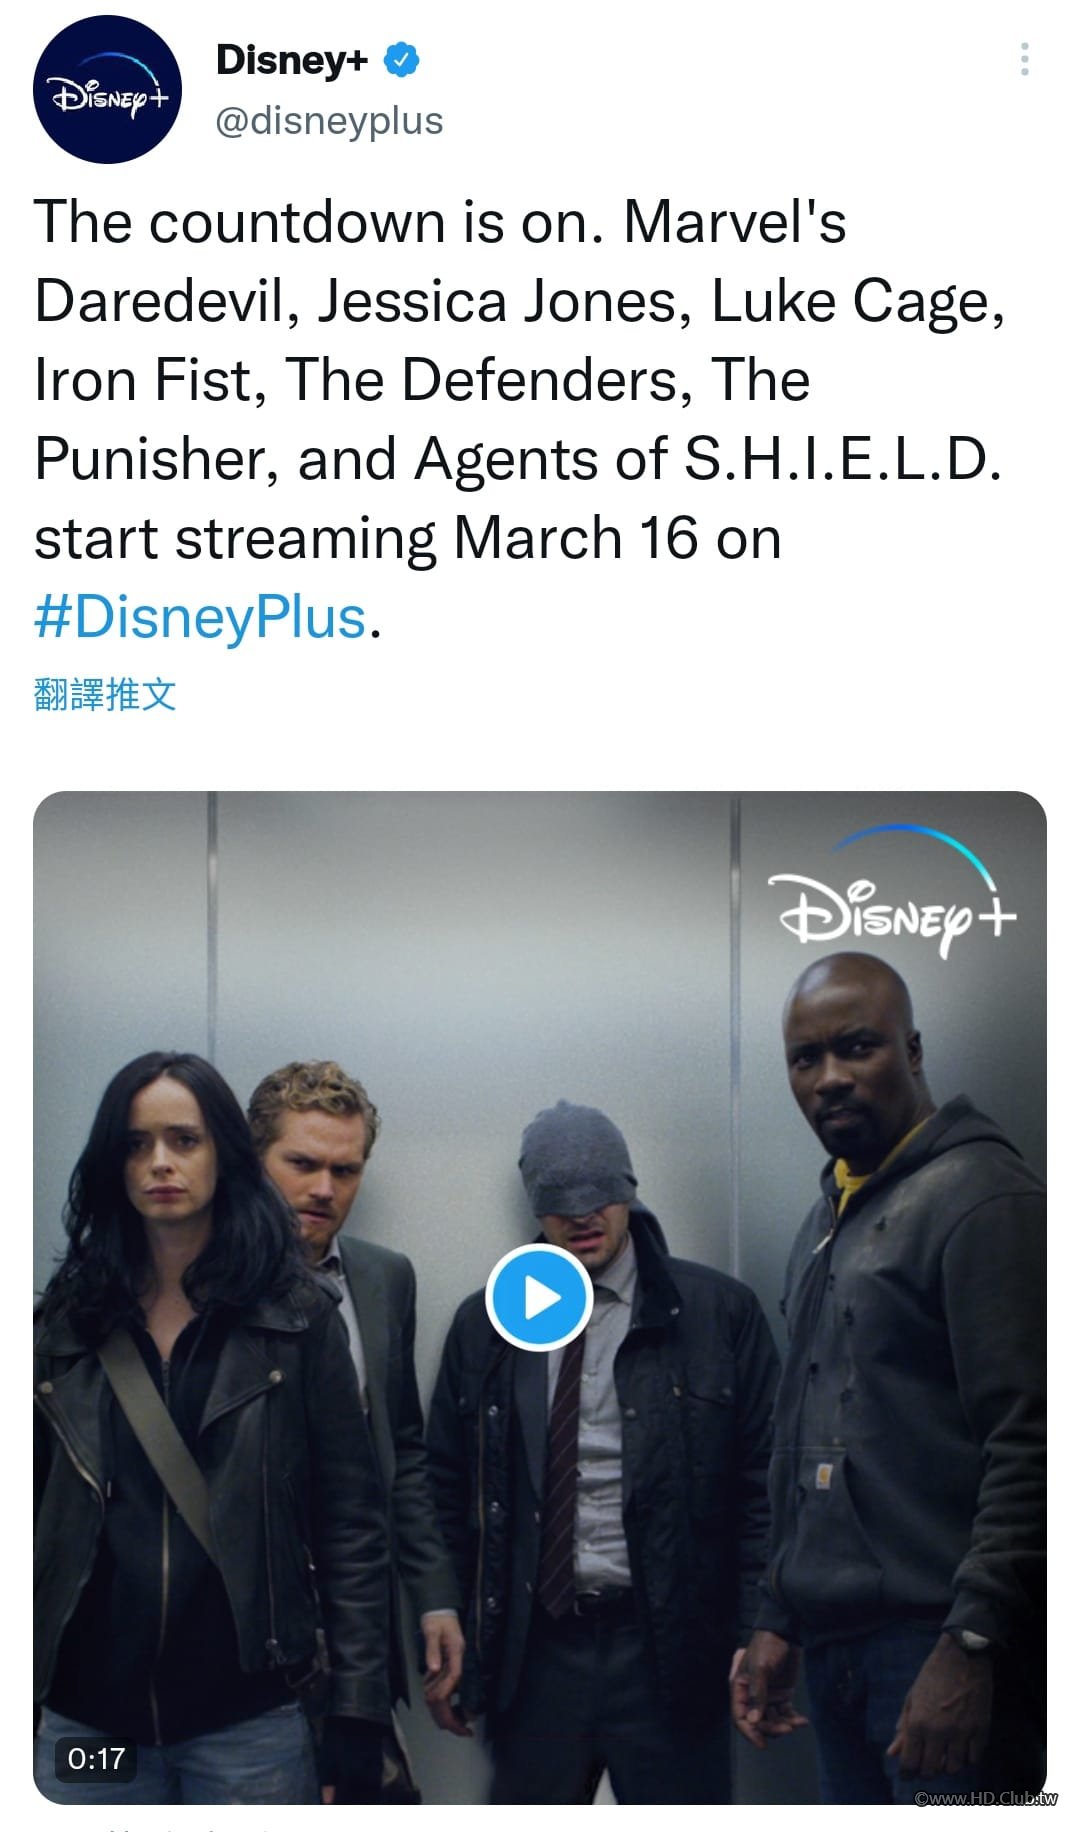The image size is (1080, 1832).
Task: Click the man in the hoodie in the thumbnail
Action: tap(900, 1380)
